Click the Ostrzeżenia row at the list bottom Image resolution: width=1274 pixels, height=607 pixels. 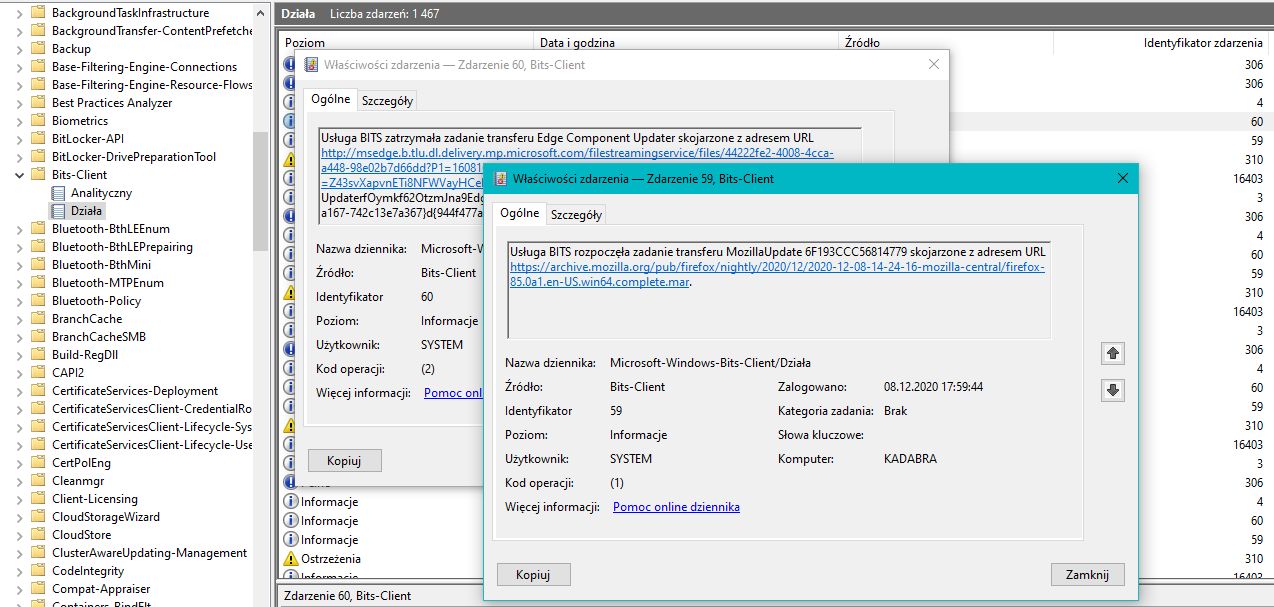[x=331, y=559]
